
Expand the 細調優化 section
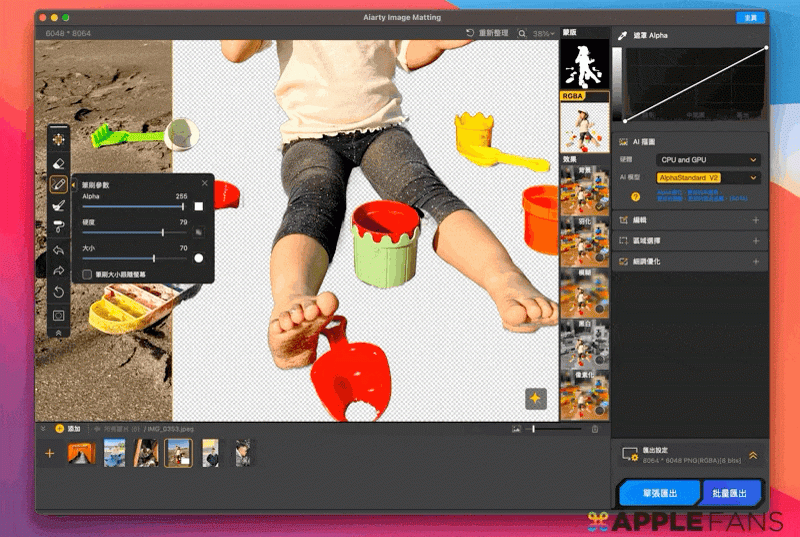[692, 261]
